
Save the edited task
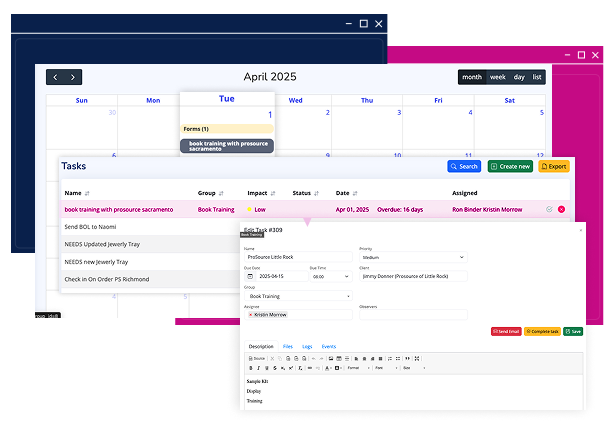573,332
